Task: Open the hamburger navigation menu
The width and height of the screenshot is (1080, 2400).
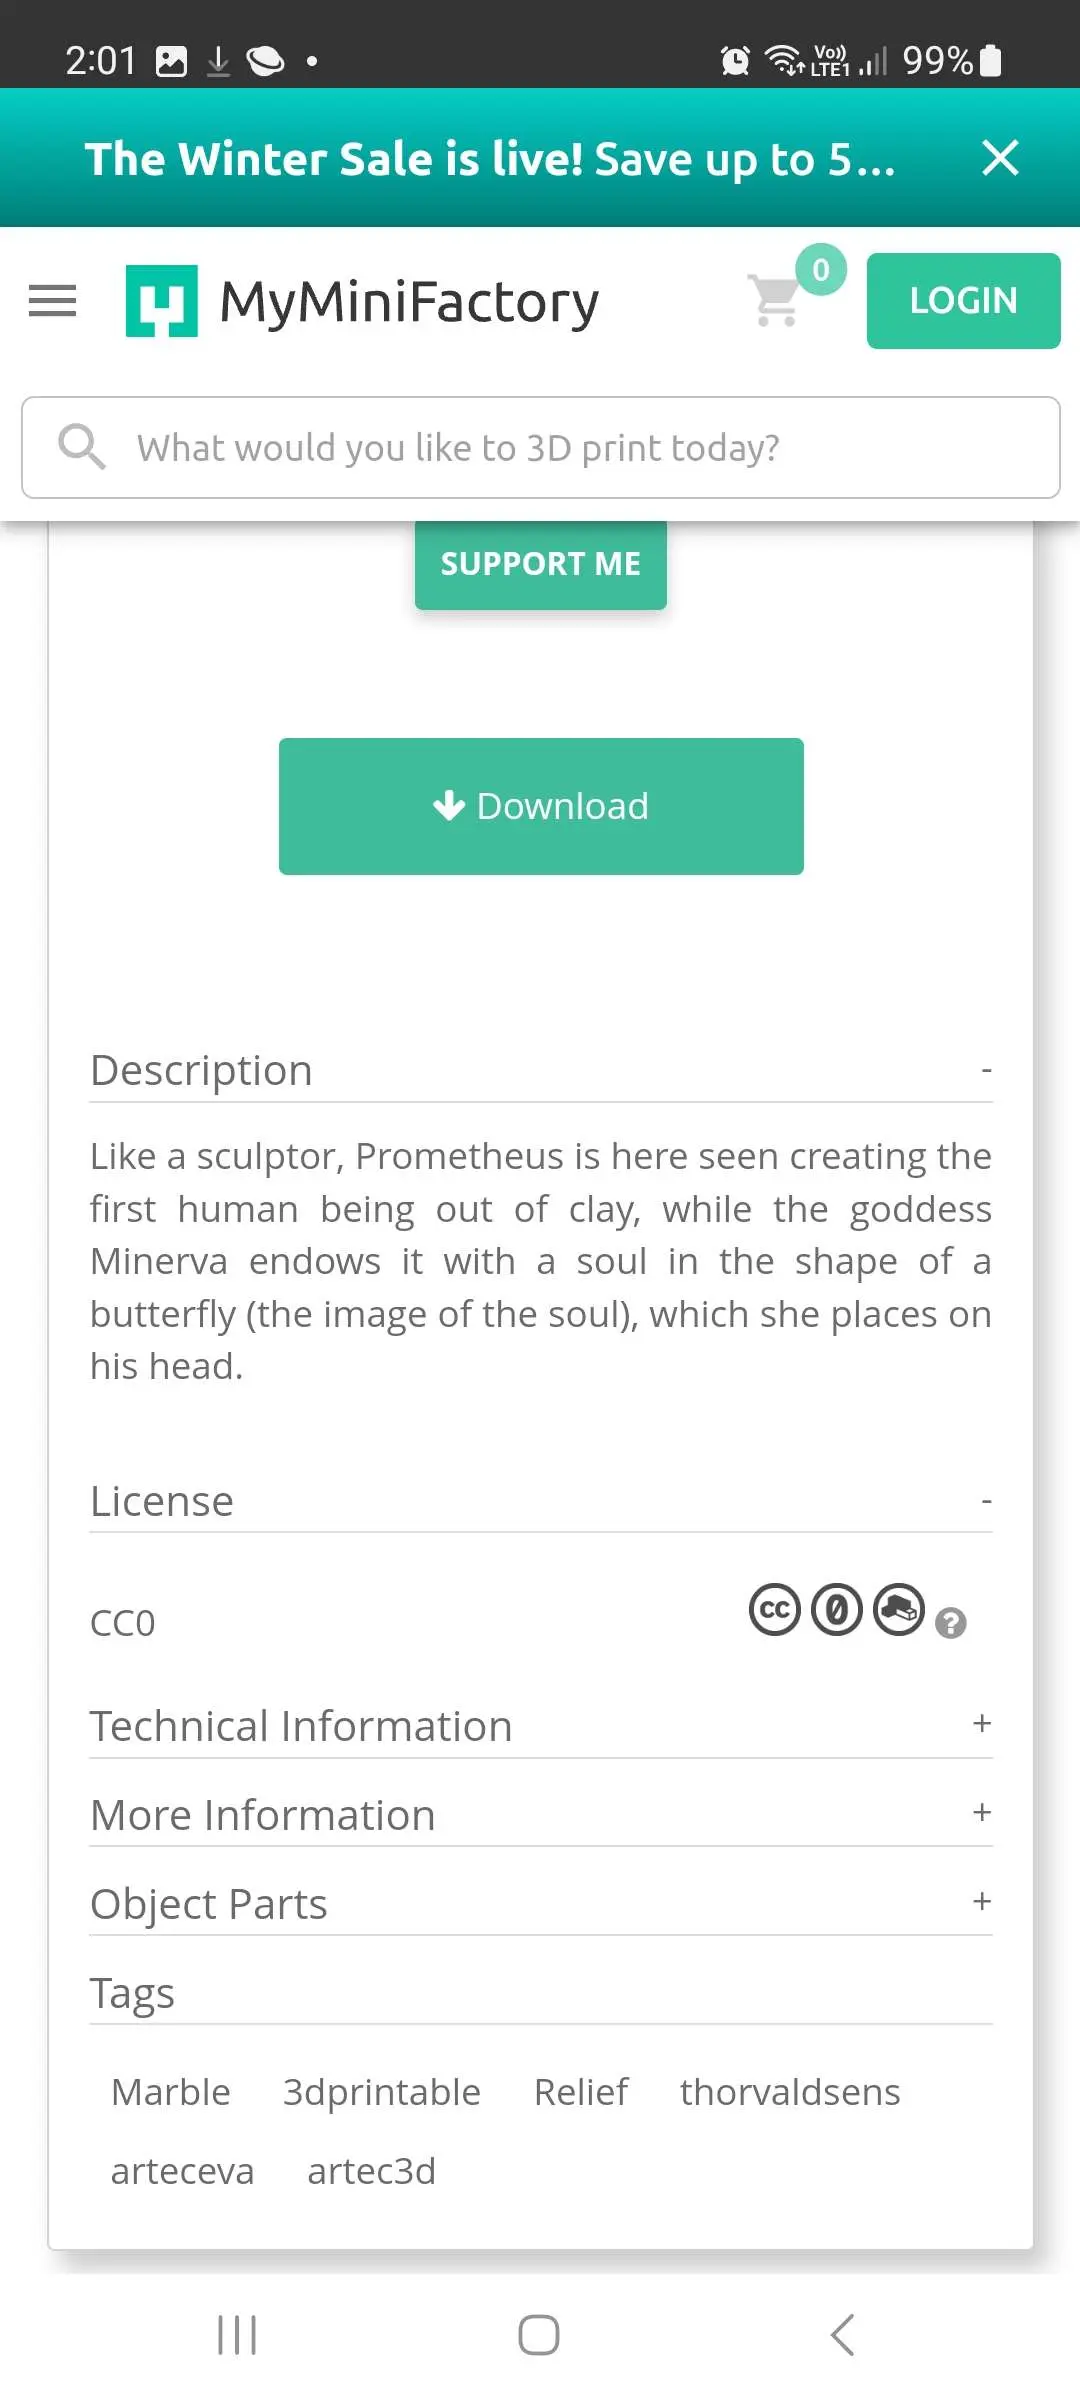Action: [x=52, y=301]
